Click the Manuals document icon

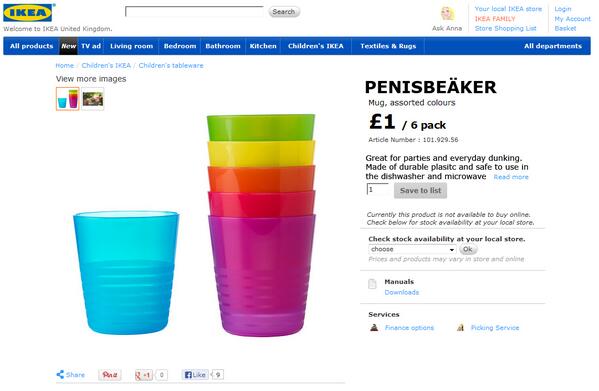click(372, 284)
